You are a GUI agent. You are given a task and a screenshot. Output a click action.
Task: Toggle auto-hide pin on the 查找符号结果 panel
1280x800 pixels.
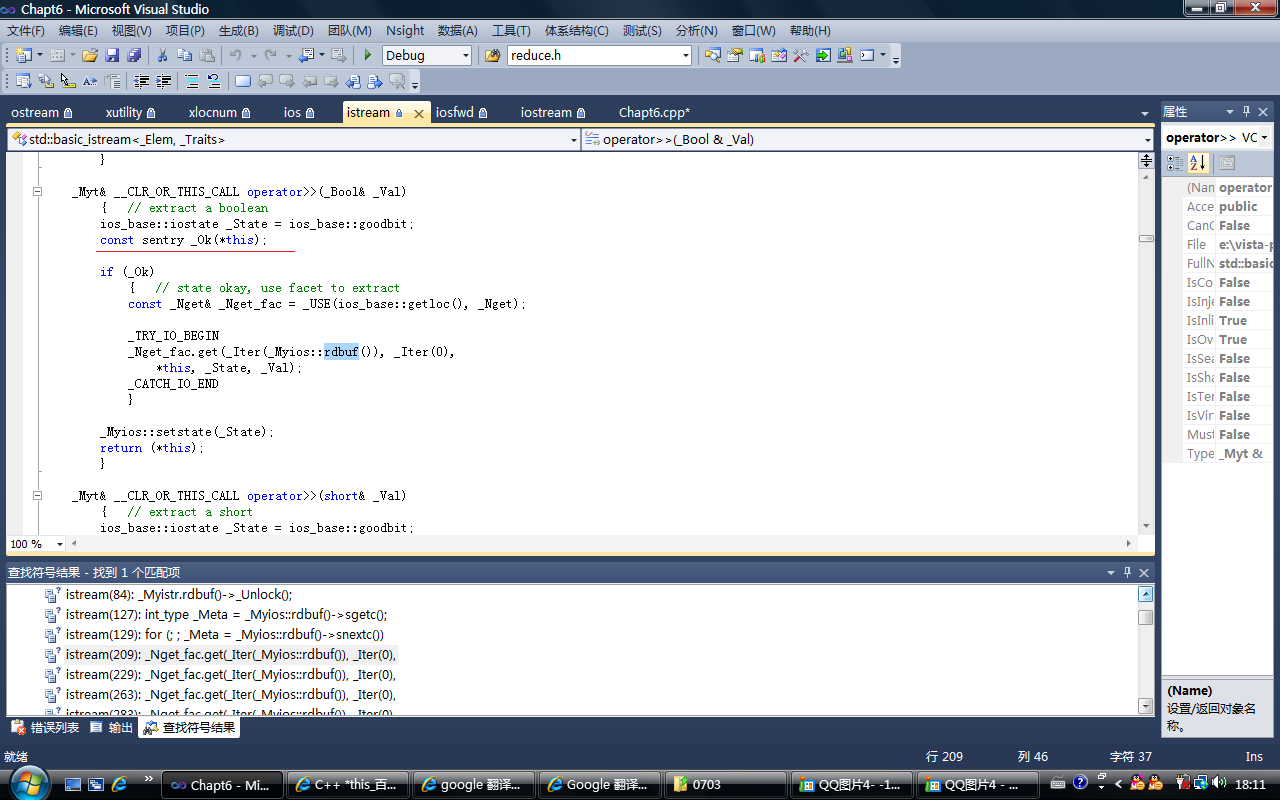(x=1127, y=572)
